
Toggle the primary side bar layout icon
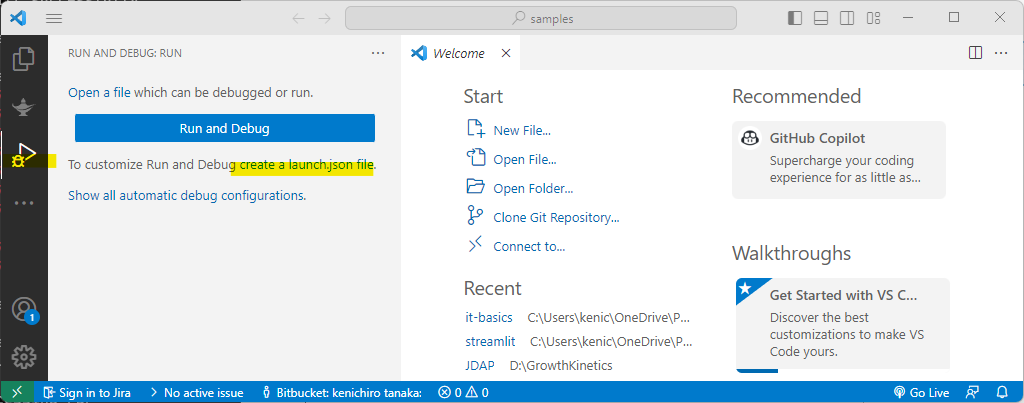click(795, 18)
